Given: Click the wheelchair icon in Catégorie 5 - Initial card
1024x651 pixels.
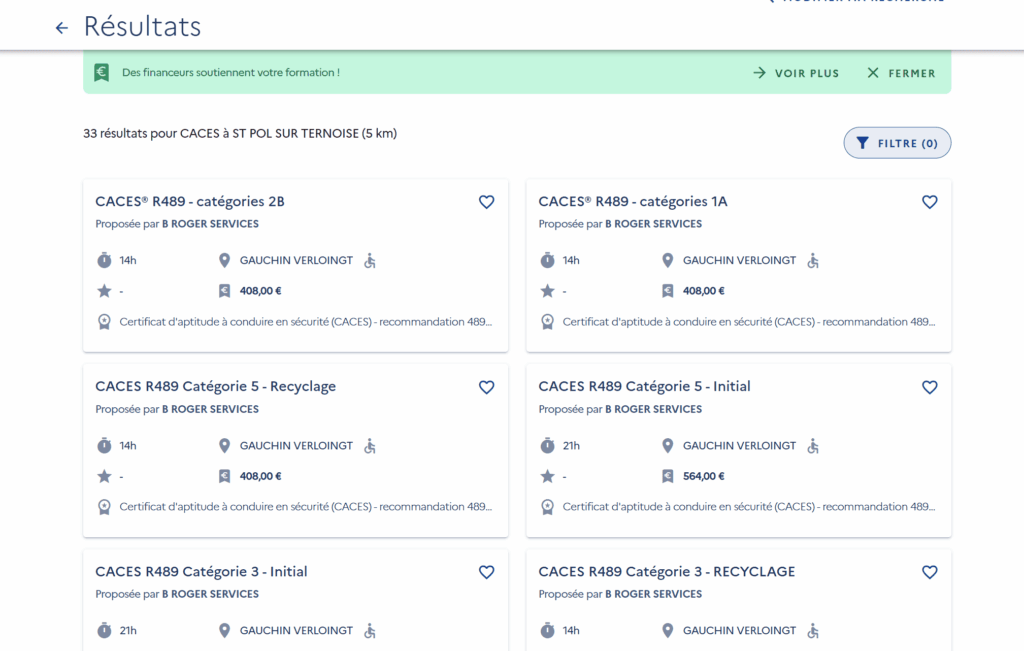Looking at the screenshot, I should (x=813, y=446).
